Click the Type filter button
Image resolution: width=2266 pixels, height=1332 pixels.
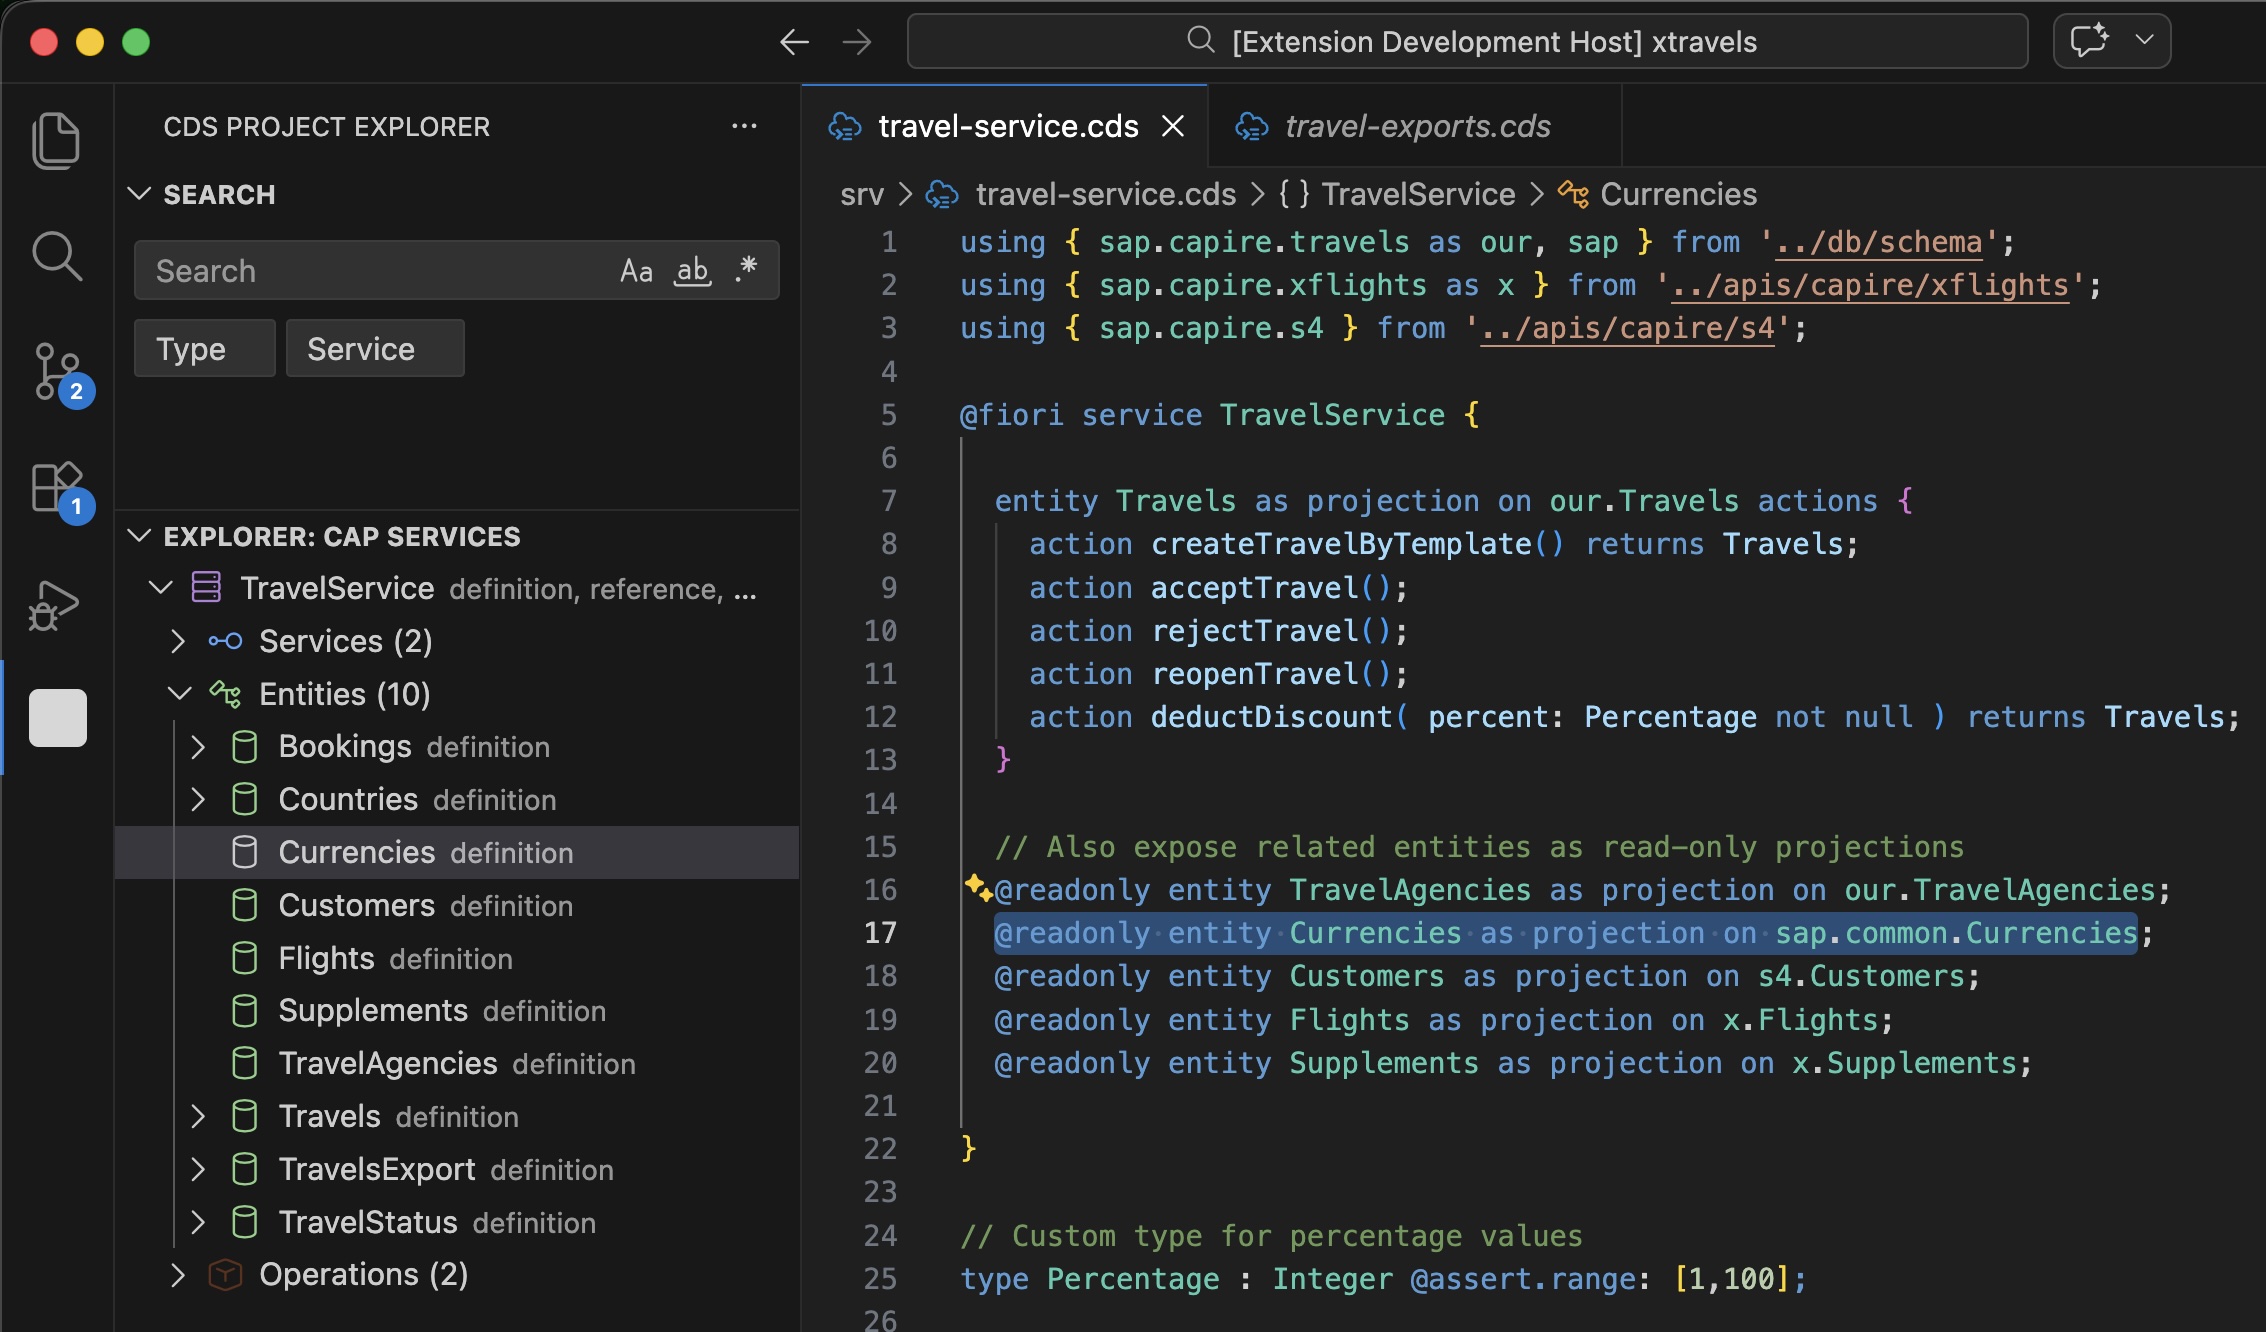pyautogui.click(x=204, y=349)
